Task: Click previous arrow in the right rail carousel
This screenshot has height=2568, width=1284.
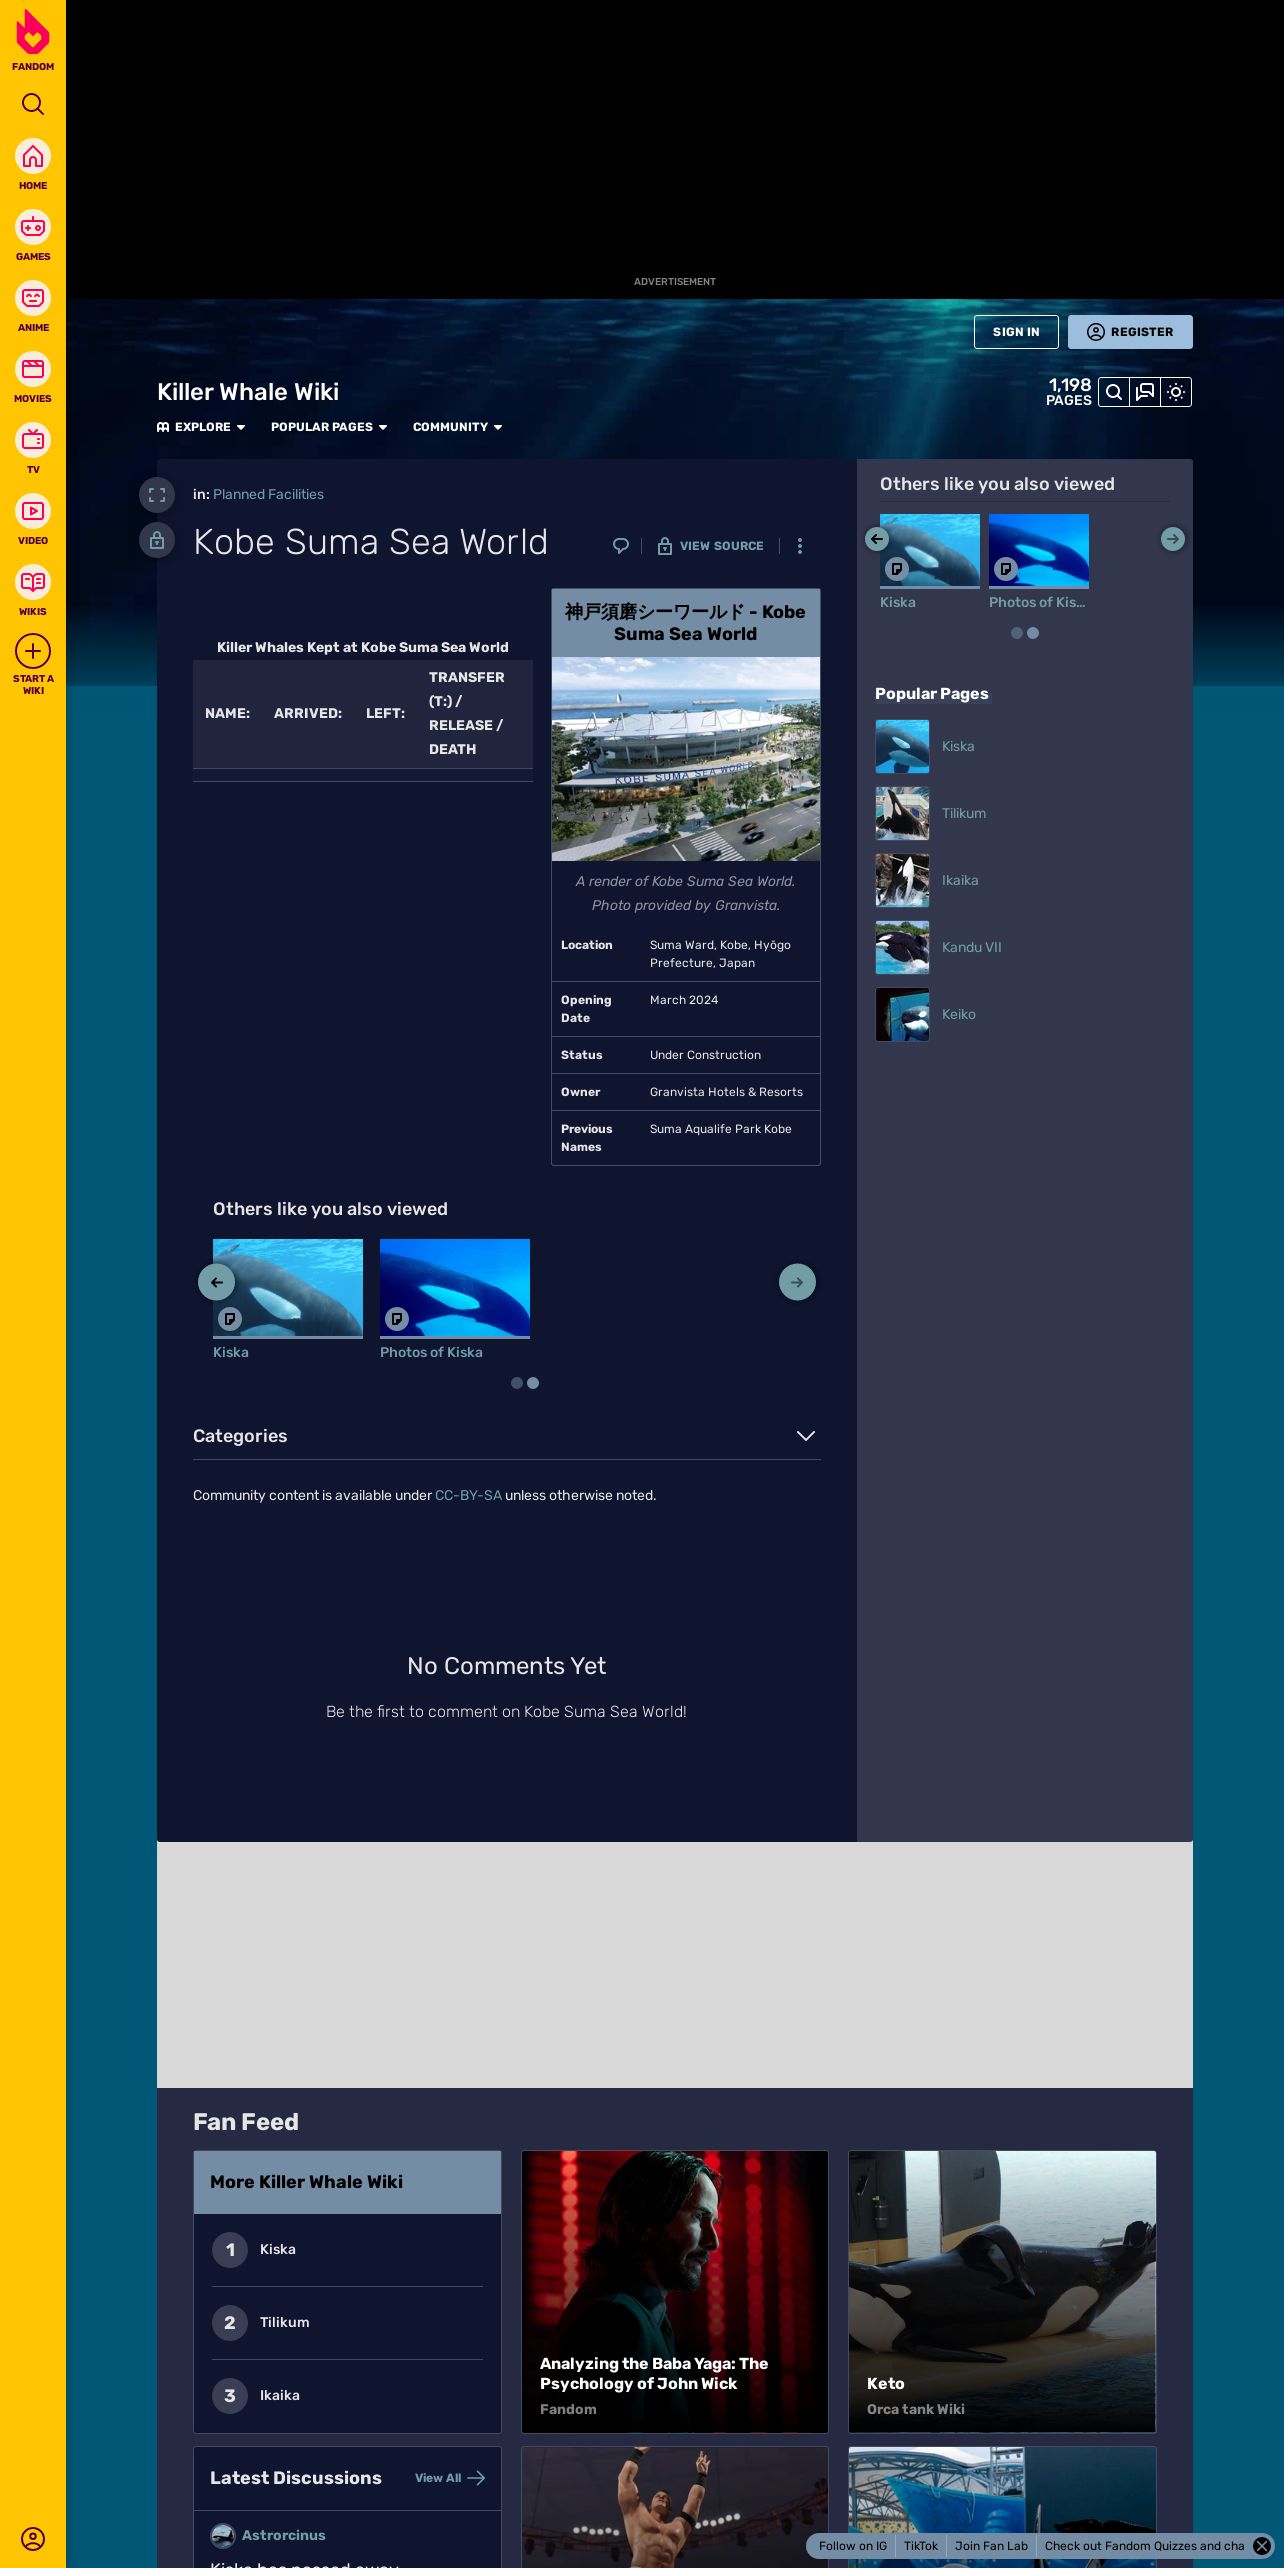Action: 877,539
